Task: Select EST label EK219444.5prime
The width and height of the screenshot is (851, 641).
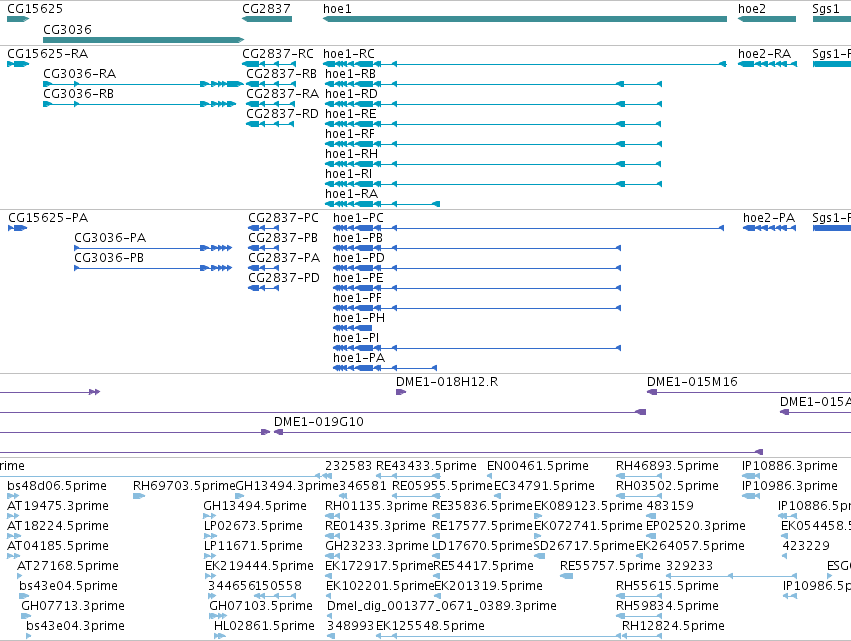Action: (x=259, y=566)
